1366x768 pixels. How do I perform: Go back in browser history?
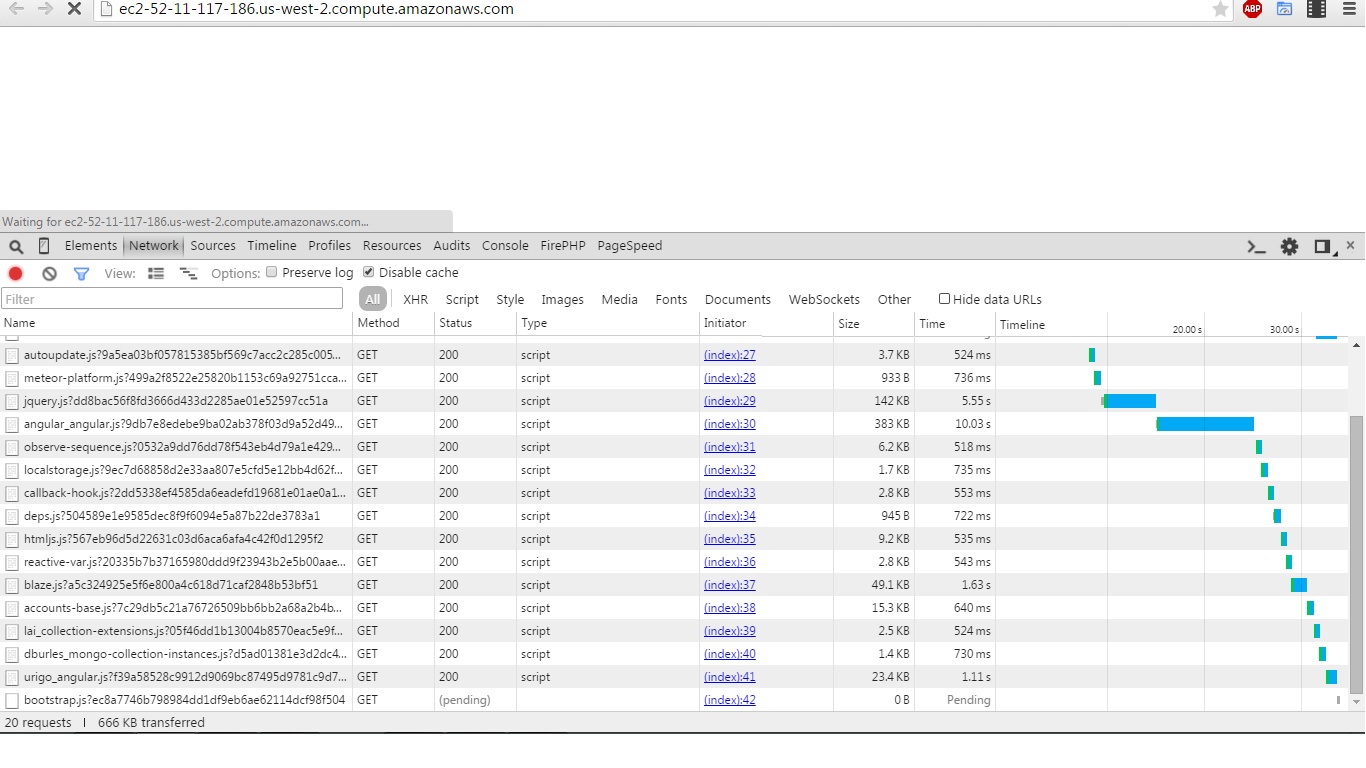(16, 9)
